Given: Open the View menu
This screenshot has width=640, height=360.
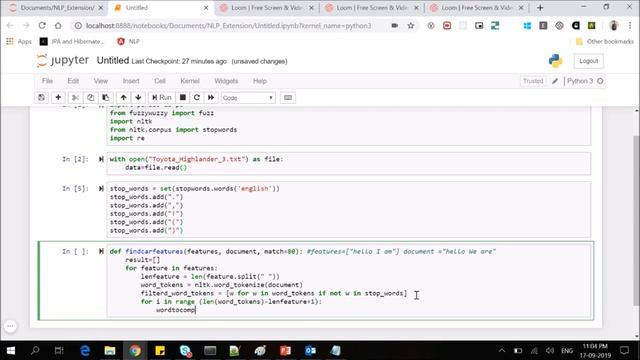Looking at the screenshot, I should 101,81.
